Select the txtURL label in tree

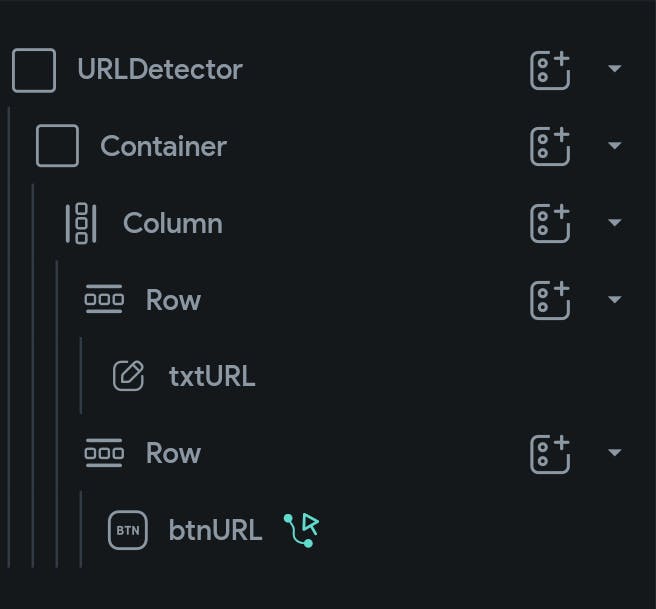212,377
